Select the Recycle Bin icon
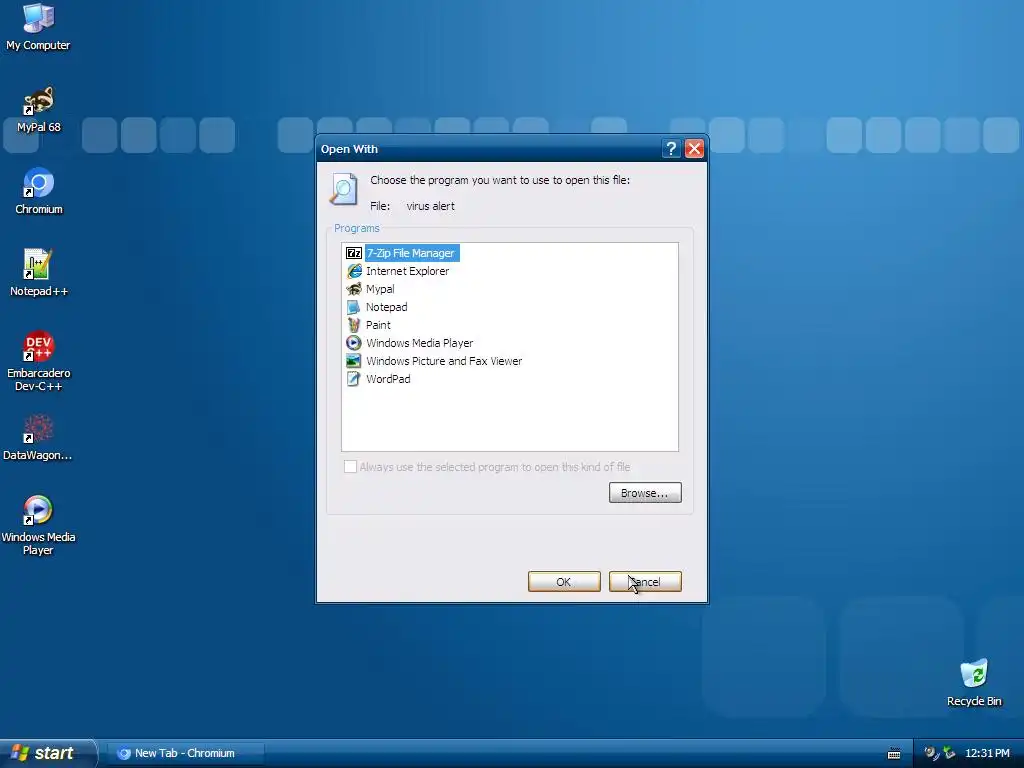The height and width of the screenshot is (768, 1024). click(974, 683)
